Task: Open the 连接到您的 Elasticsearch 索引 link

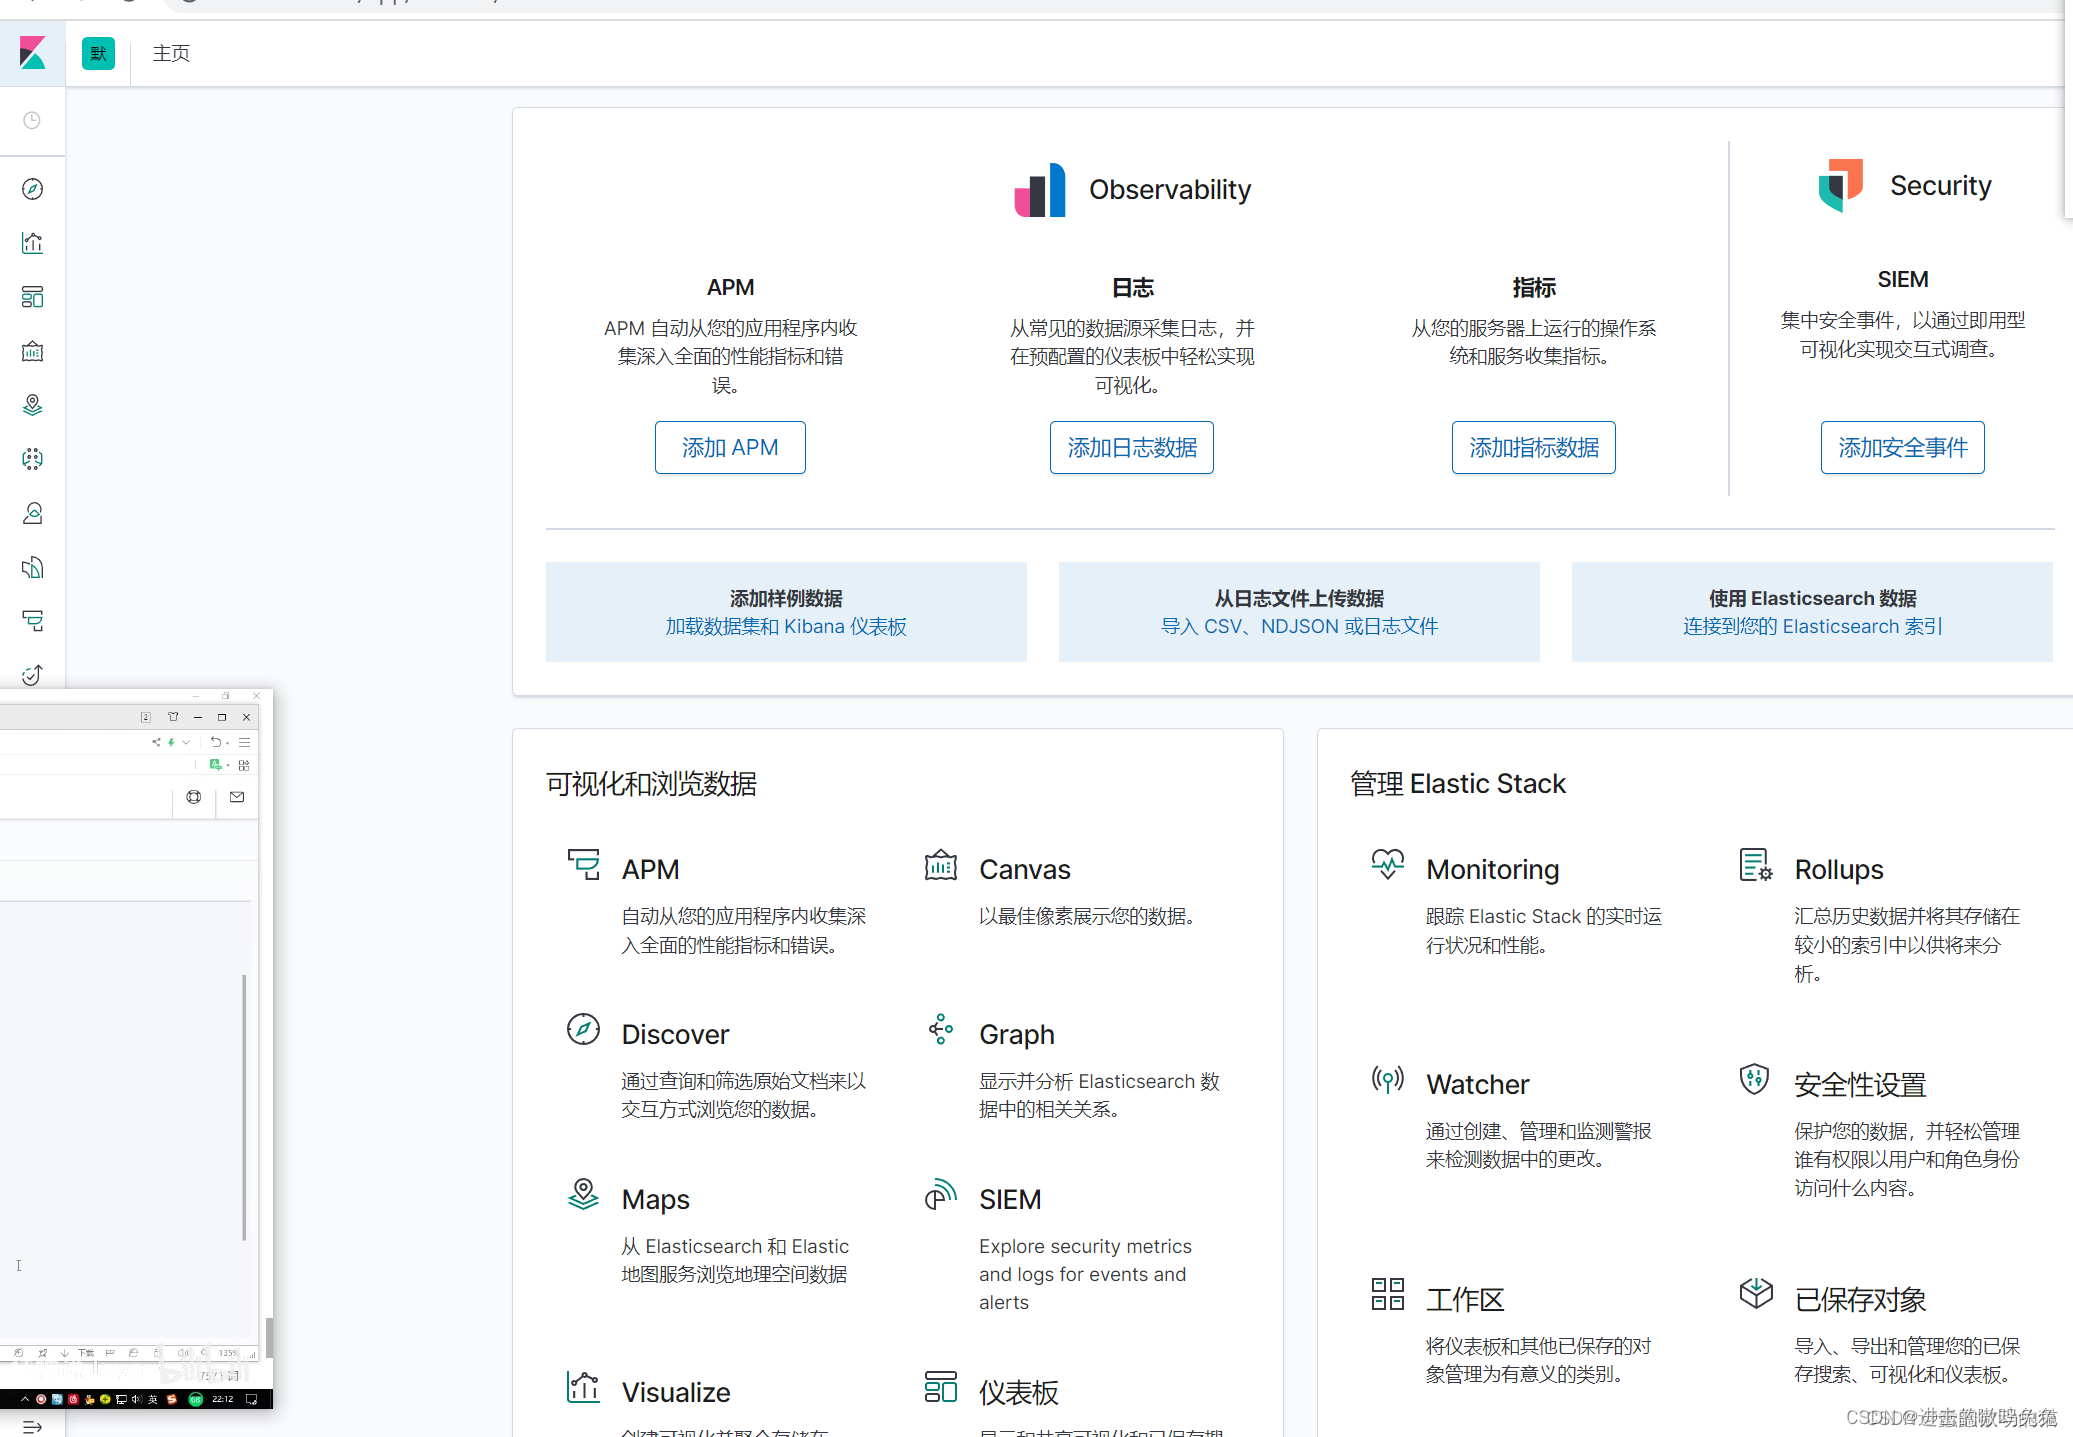Action: [x=1812, y=626]
